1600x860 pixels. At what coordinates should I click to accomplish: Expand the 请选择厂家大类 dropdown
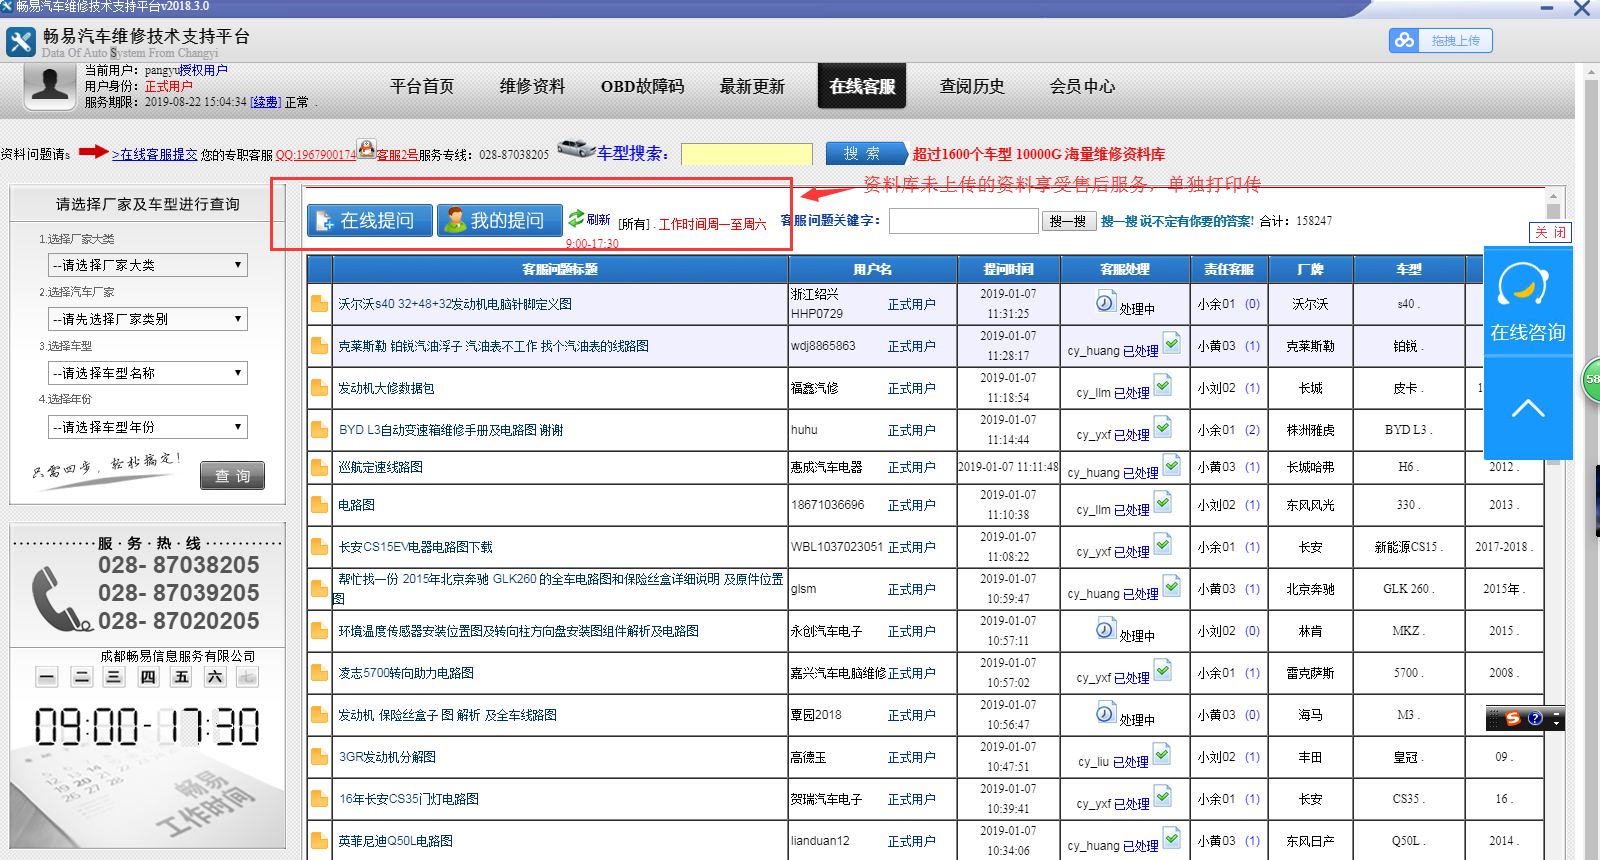coord(148,265)
